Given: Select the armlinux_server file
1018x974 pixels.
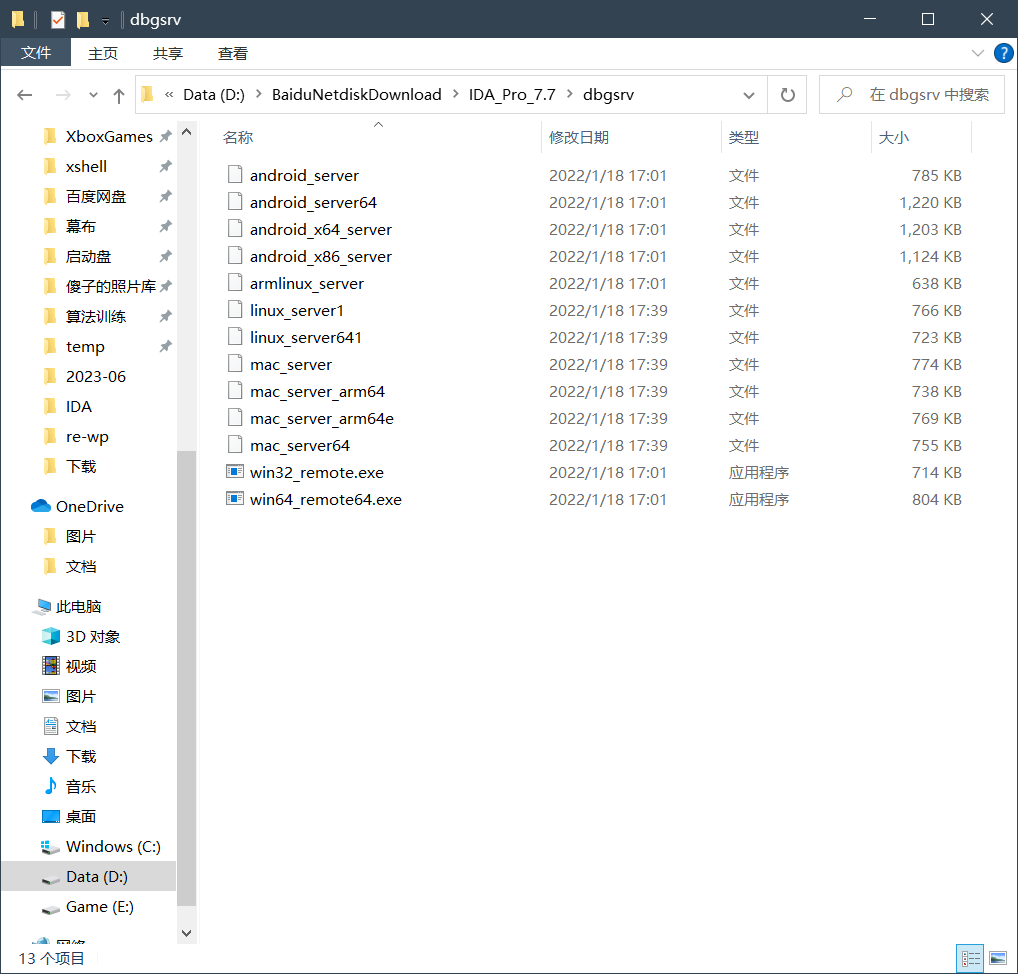Looking at the screenshot, I should click(x=306, y=284).
